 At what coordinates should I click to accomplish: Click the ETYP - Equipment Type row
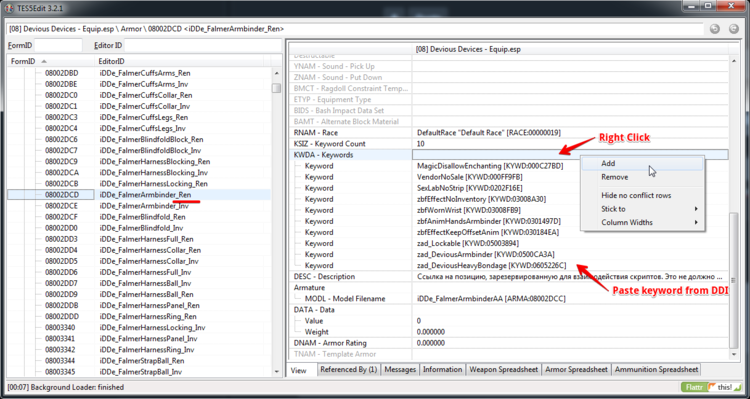[508, 100]
